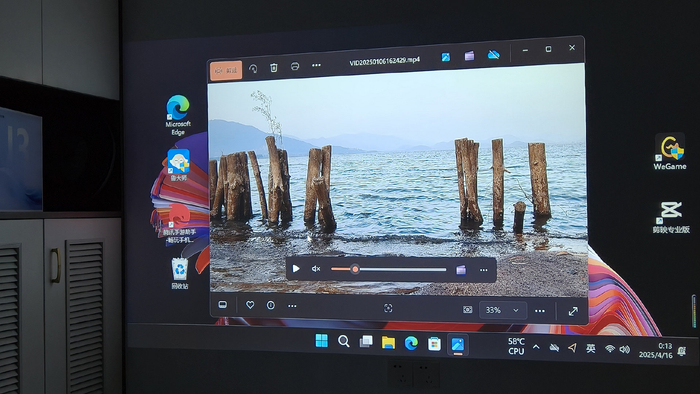Favorite the video with the heart icon
Image resolution: width=700 pixels, height=394 pixels.
(250, 305)
